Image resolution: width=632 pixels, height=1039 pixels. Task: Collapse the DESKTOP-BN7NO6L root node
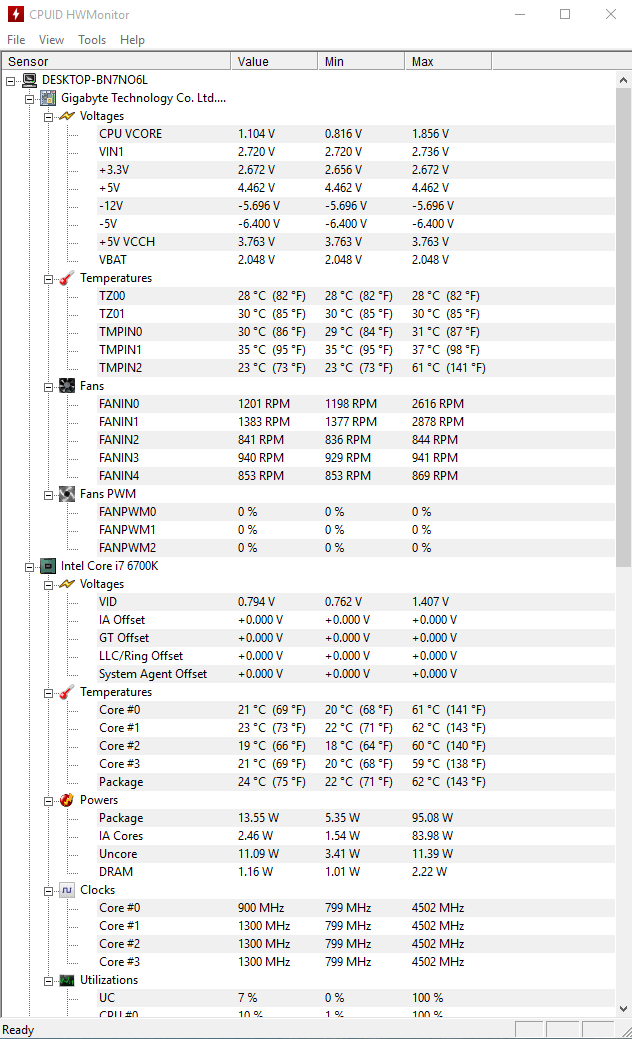10,80
